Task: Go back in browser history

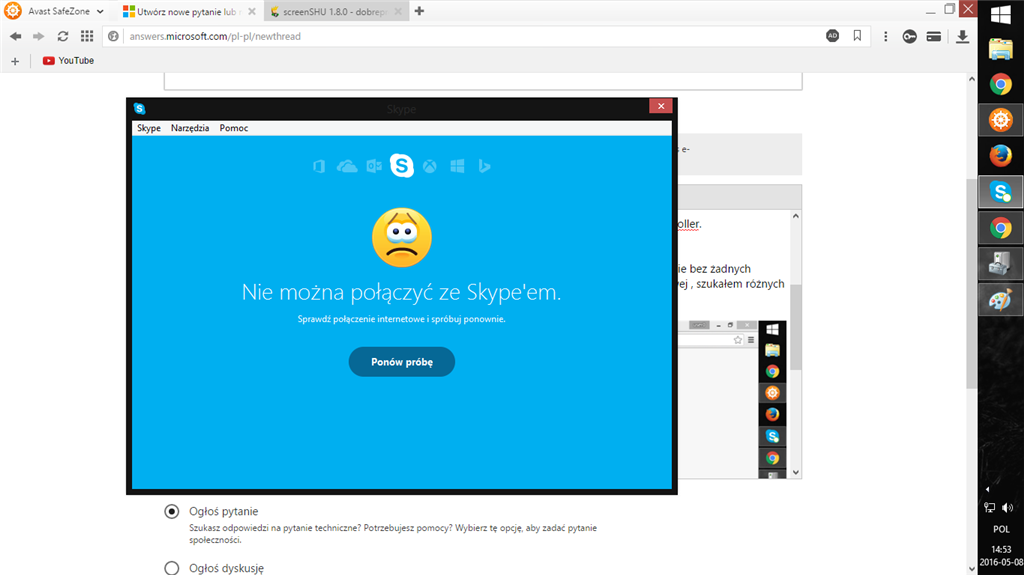Action: click(16, 37)
